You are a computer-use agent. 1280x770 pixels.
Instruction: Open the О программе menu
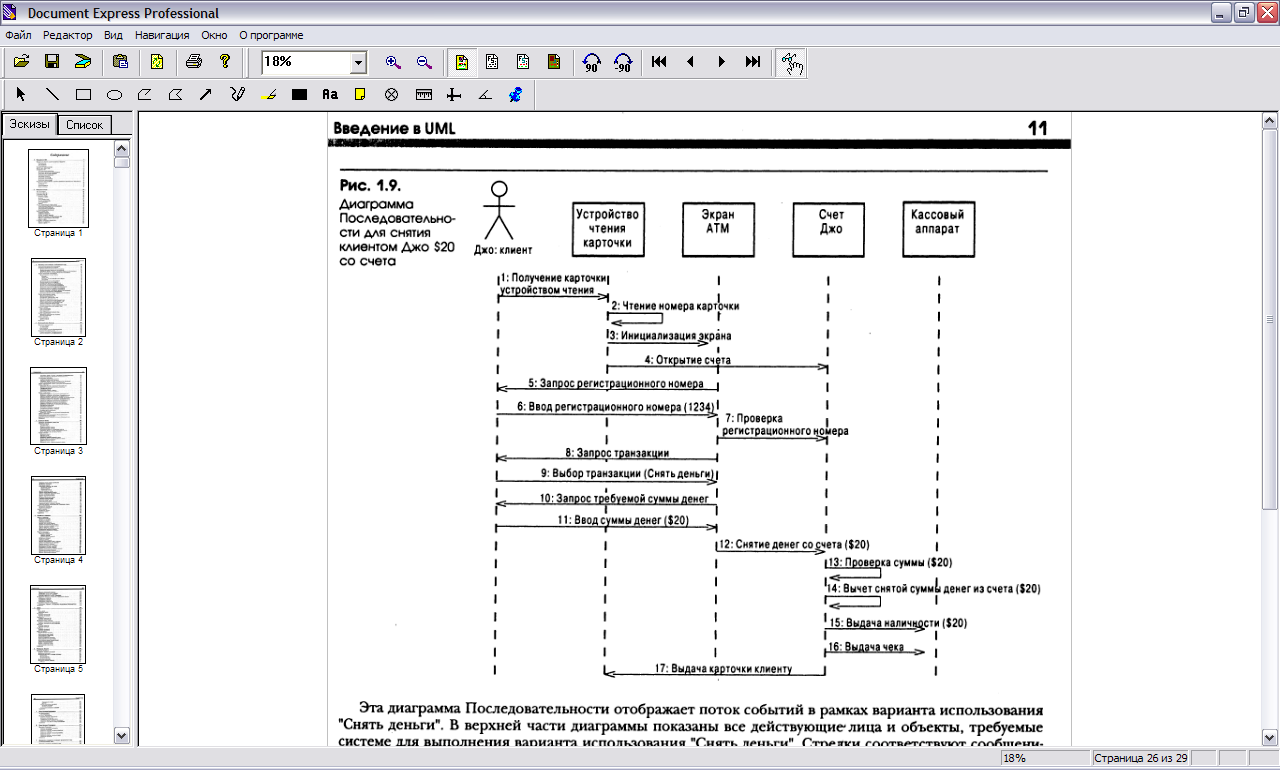271,35
